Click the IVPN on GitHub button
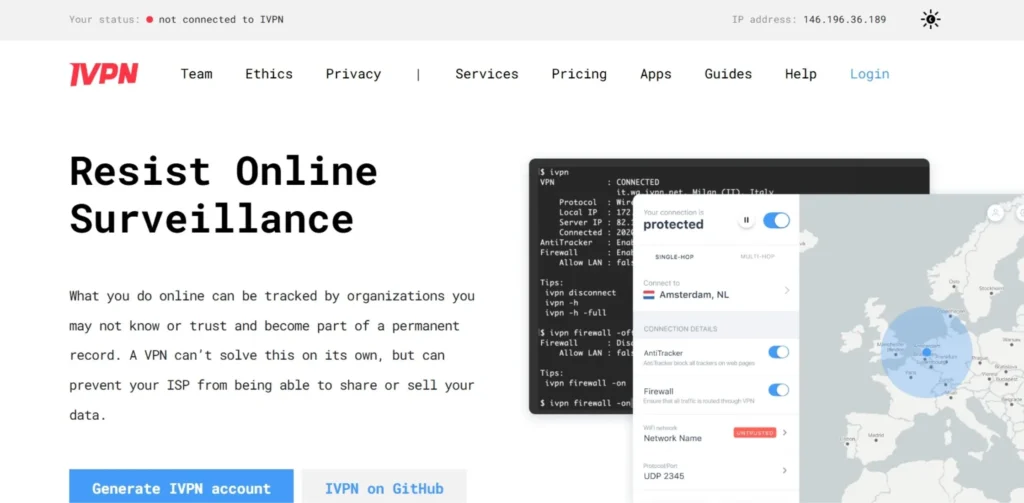 point(384,487)
